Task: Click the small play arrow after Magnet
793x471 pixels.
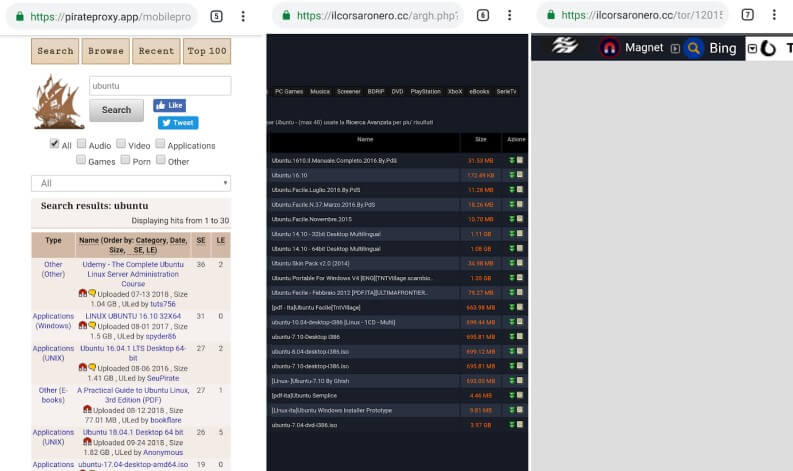Action: 675,49
